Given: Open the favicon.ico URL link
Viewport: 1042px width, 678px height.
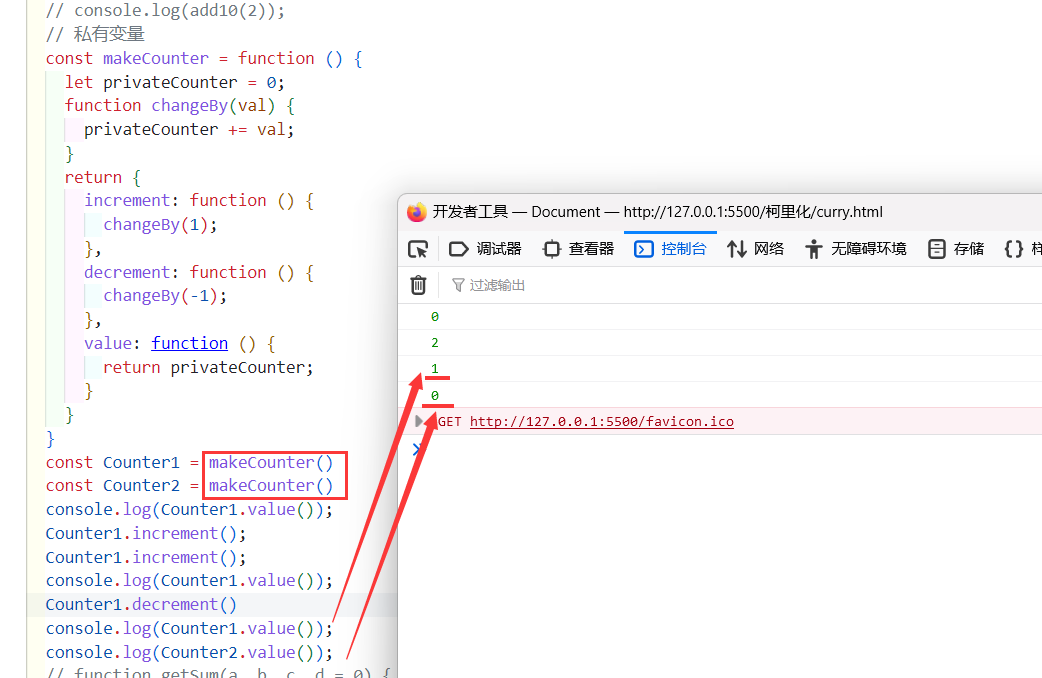Looking at the screenshot, I should pyautogui.click(x=601, y=421).
